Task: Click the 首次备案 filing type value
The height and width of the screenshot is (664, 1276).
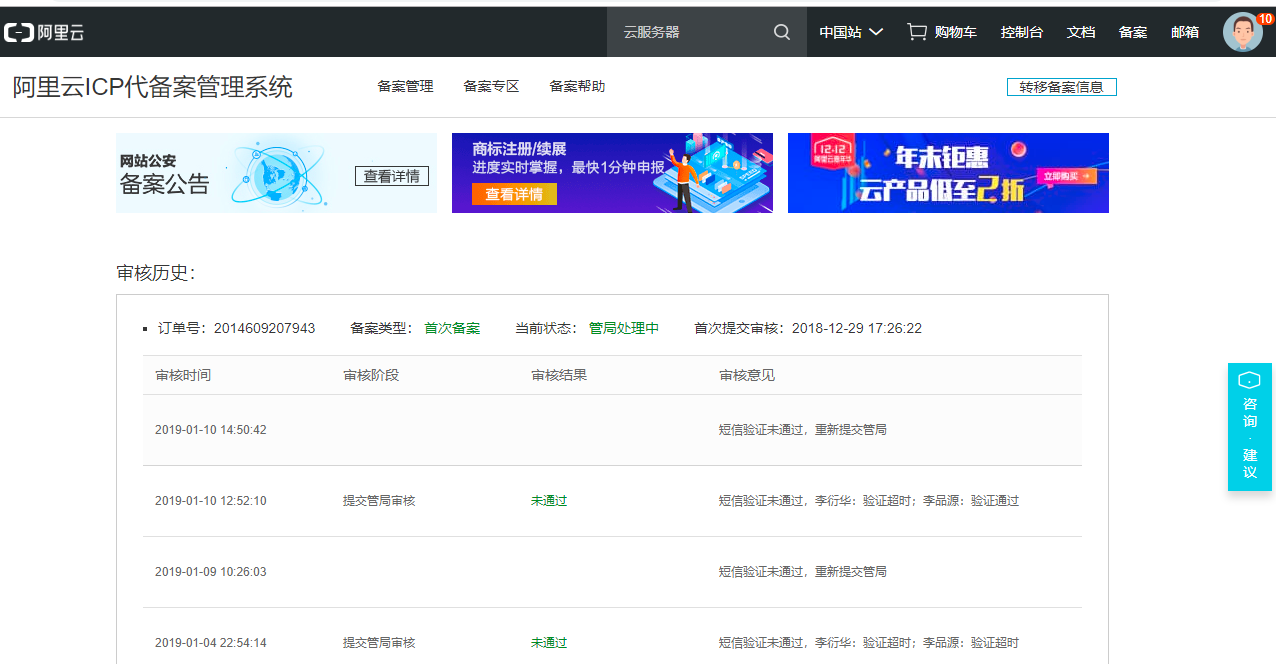Action: [452, 328]
